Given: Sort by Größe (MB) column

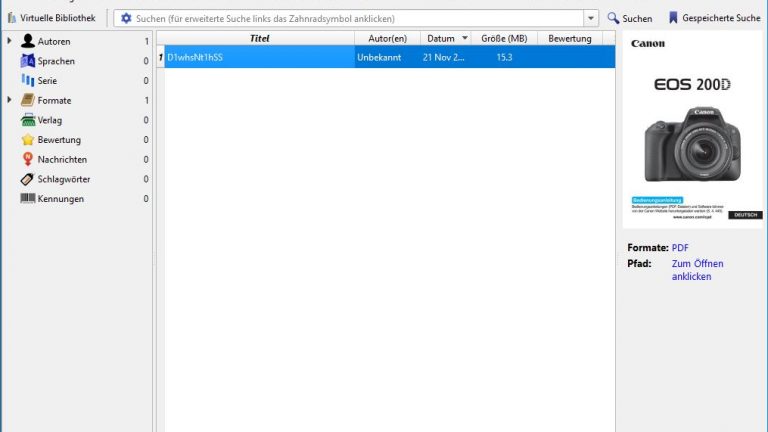Looking at the screenshot, I should [x=504, y=38].
